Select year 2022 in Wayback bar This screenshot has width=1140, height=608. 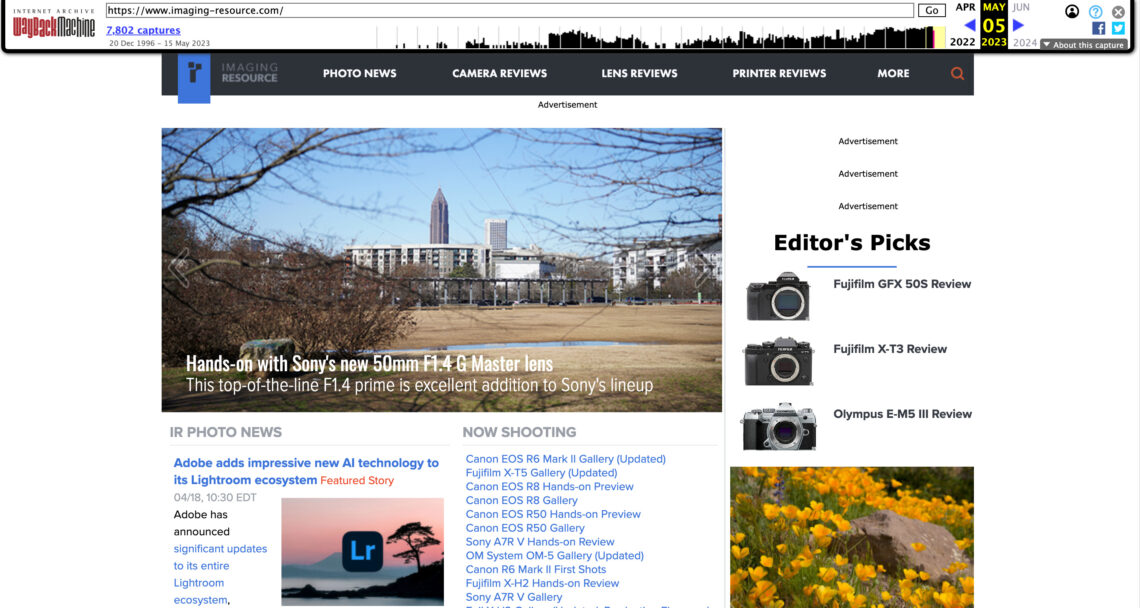pos(962,42)
